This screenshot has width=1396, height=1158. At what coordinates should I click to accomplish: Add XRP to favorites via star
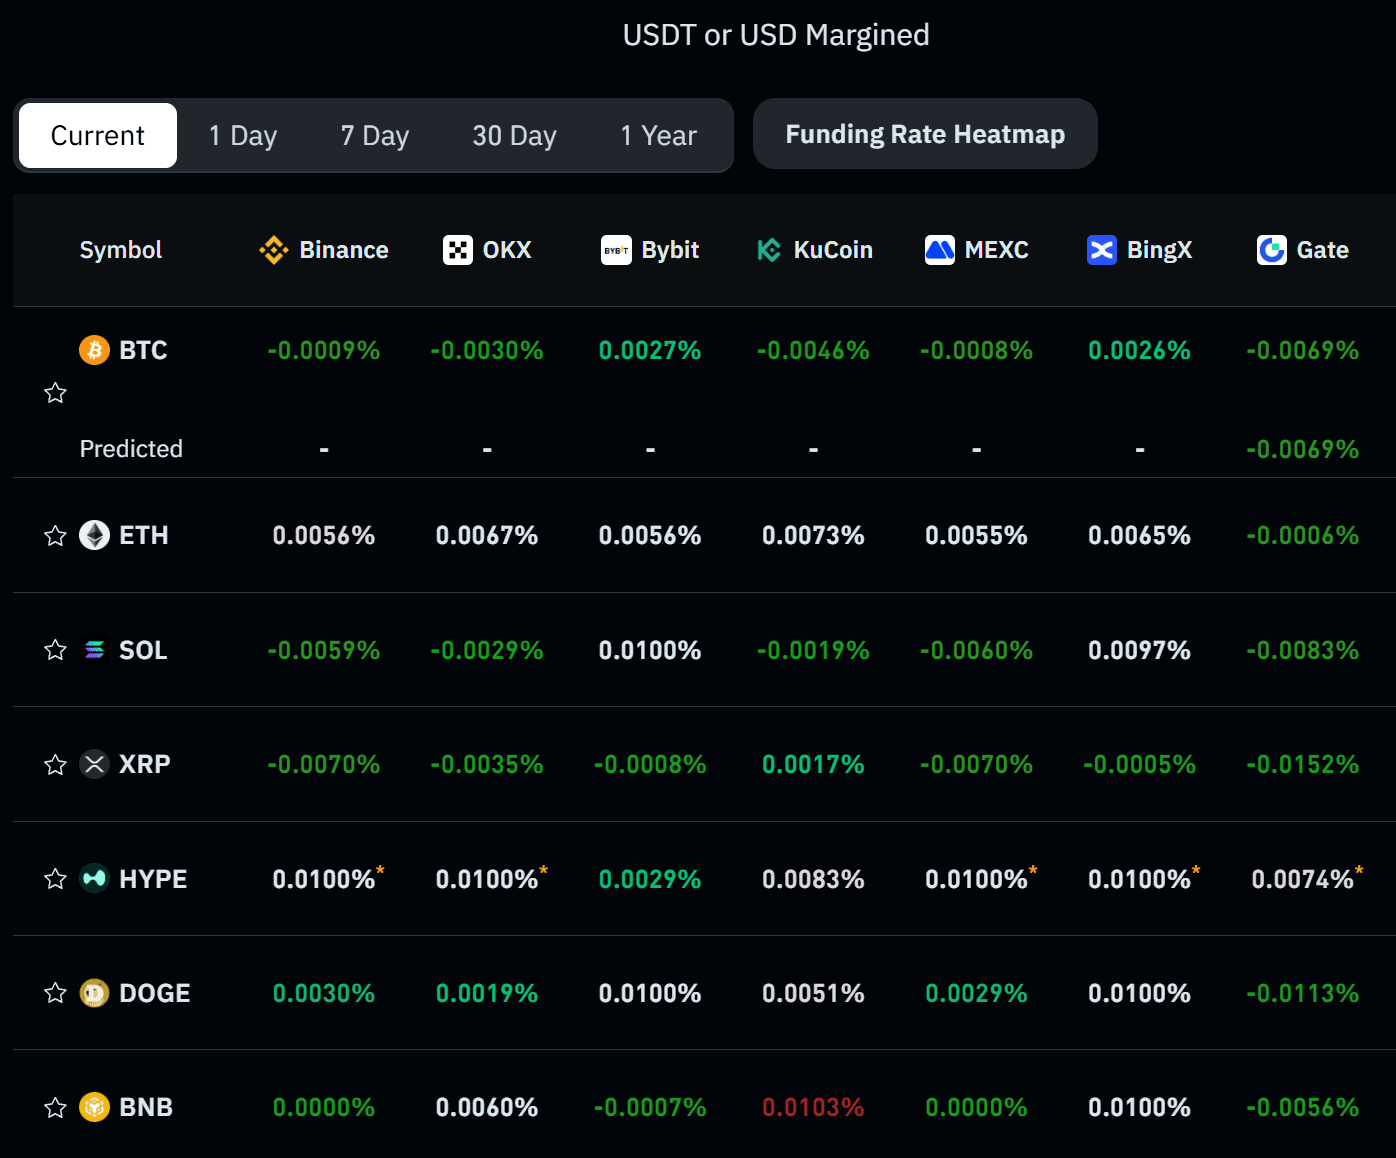[x=55, y=765]
